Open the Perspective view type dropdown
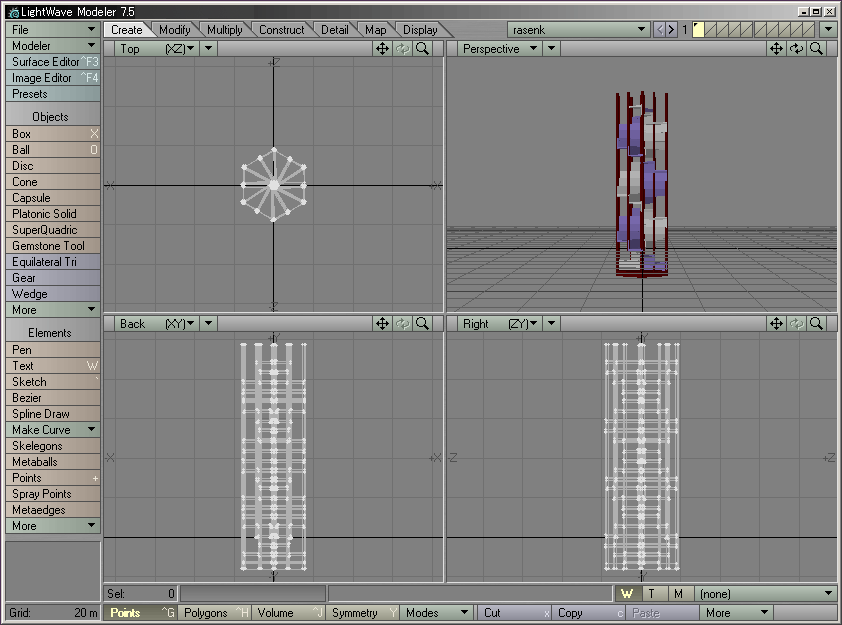 tap(499, 48)
